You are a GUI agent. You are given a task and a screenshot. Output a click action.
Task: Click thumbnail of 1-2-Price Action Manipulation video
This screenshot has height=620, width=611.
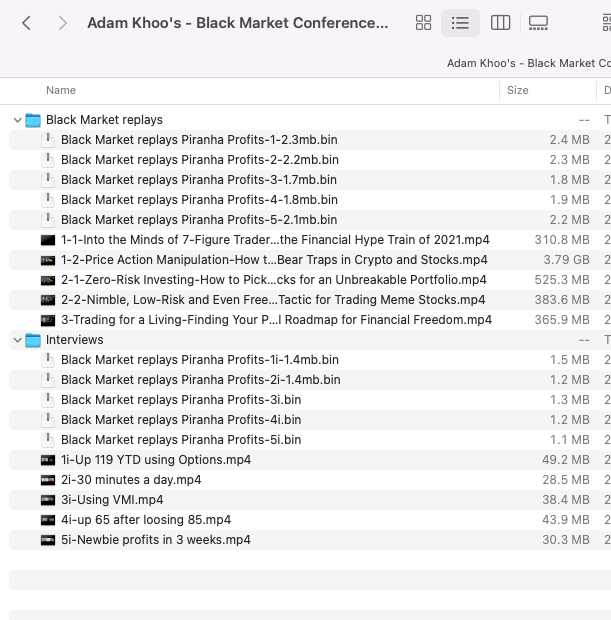point(48,260)
